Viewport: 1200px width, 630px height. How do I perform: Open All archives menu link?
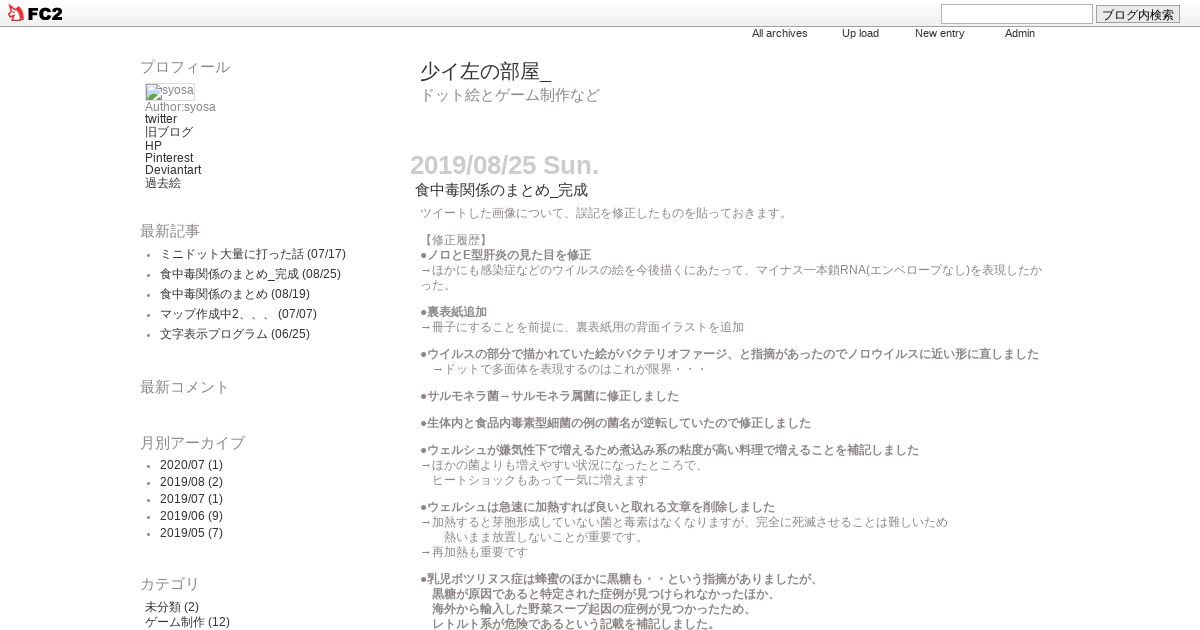coord(780,33)
